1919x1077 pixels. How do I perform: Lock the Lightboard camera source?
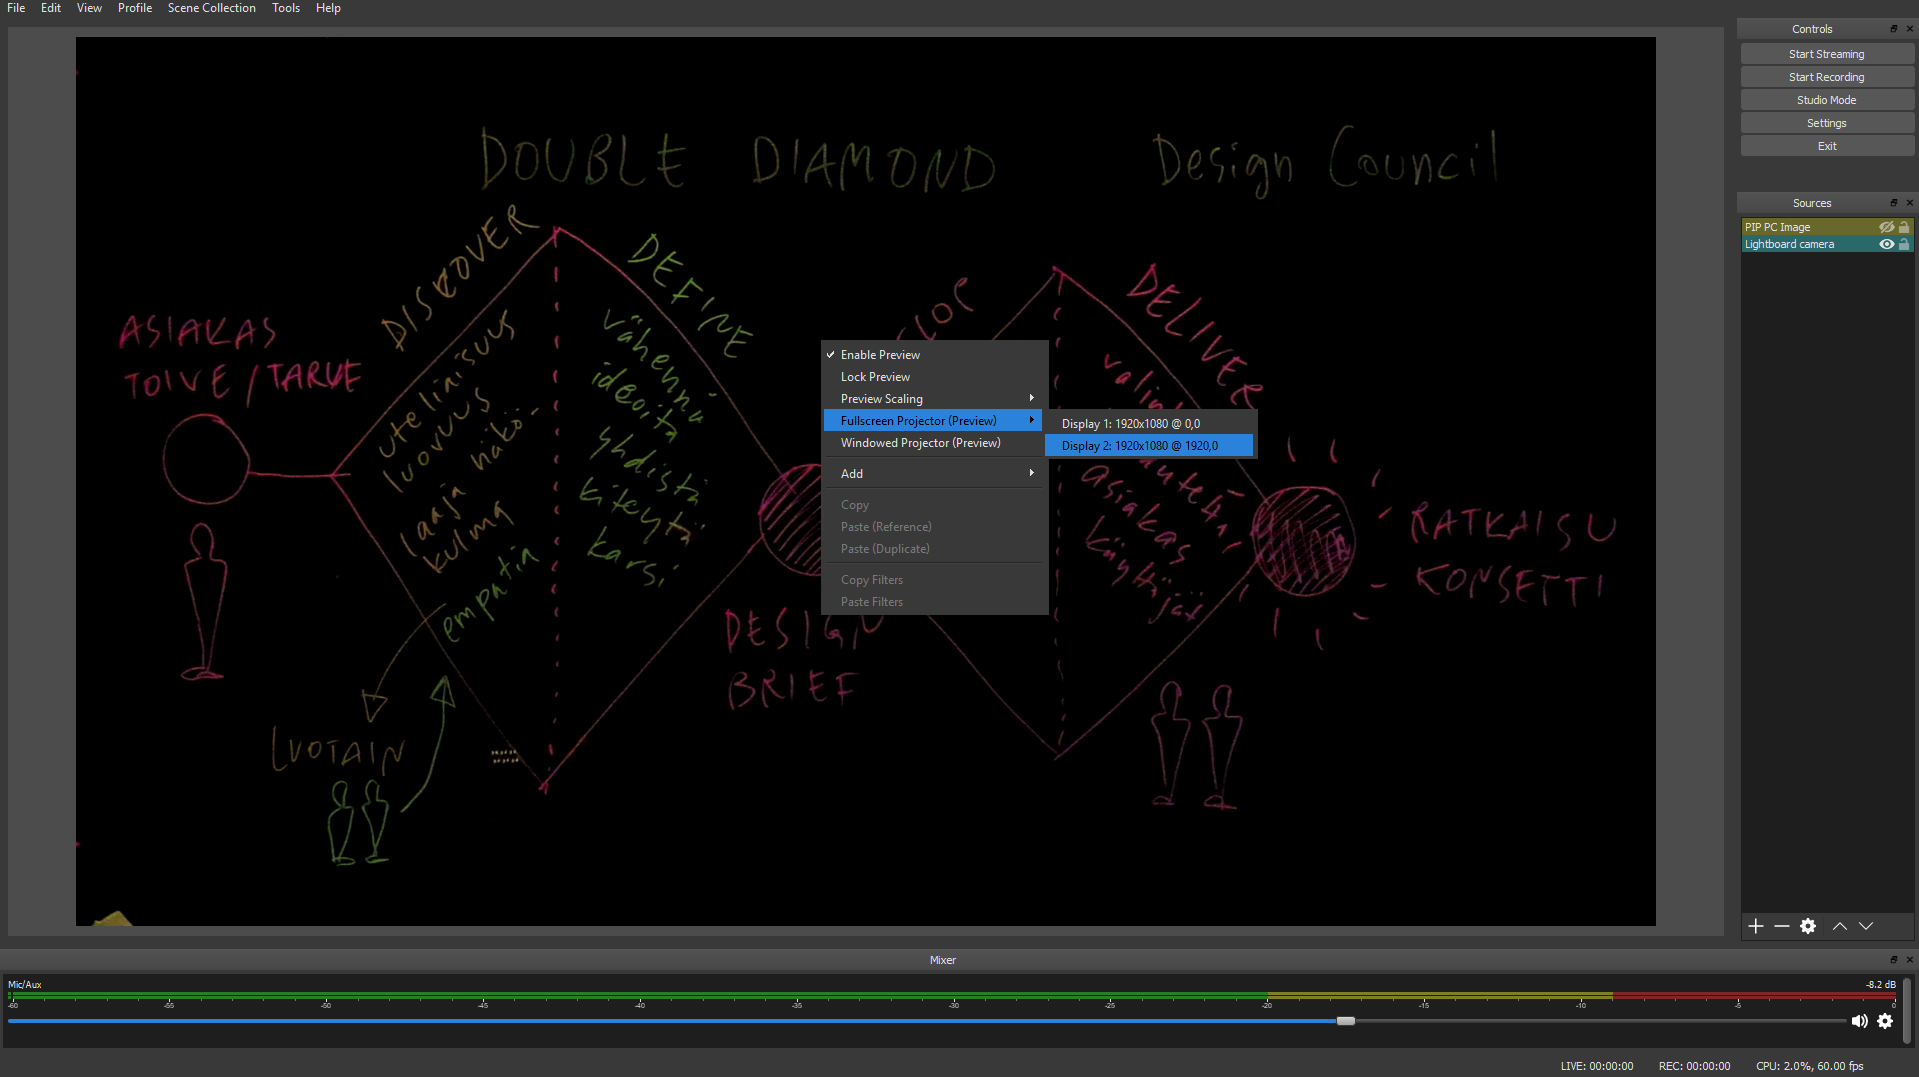[1904, 244]
